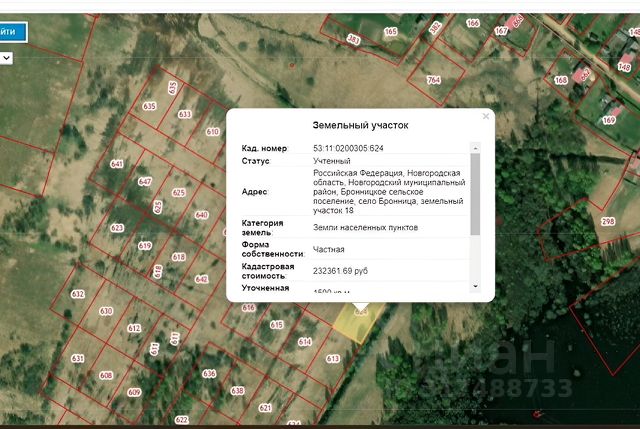
Task: Open the dropdown below the search button
Action: pos(6,58)
